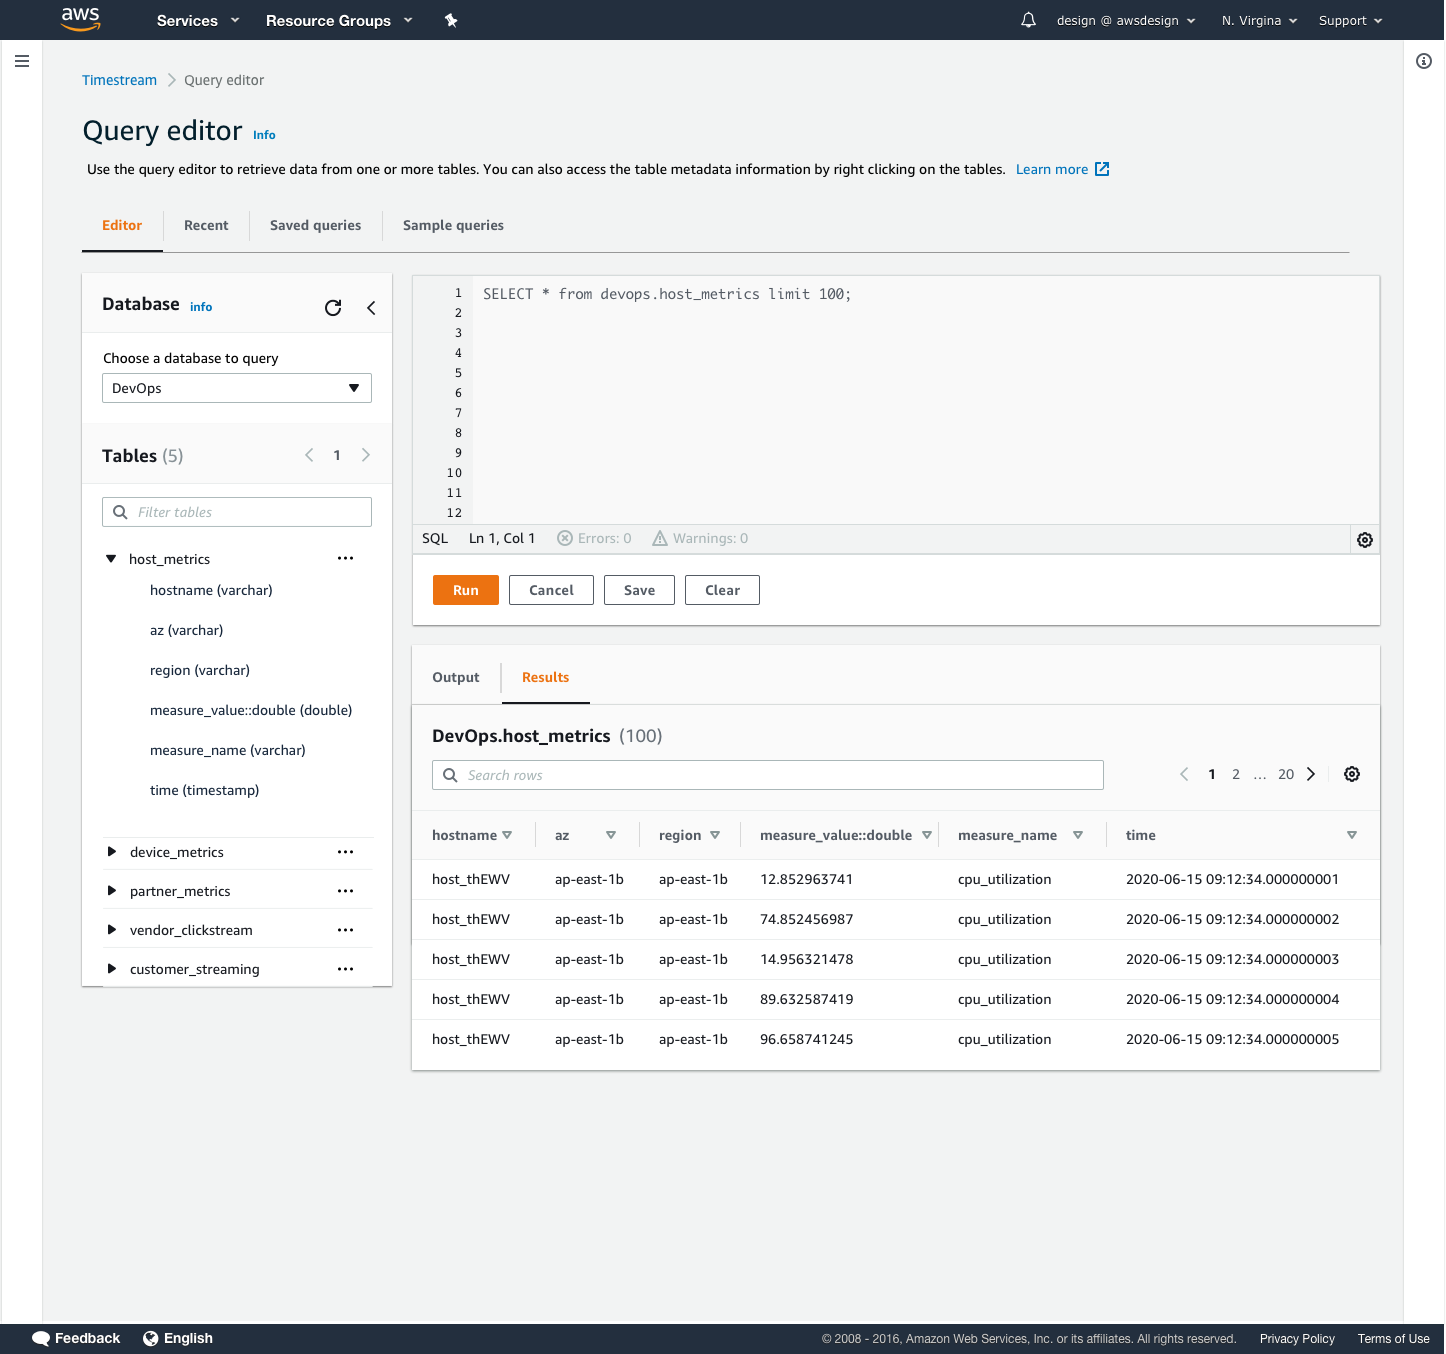Screen dimensions: 1446x1354
Task: Open partner_metrics table options menu
Action: point(346,891)
